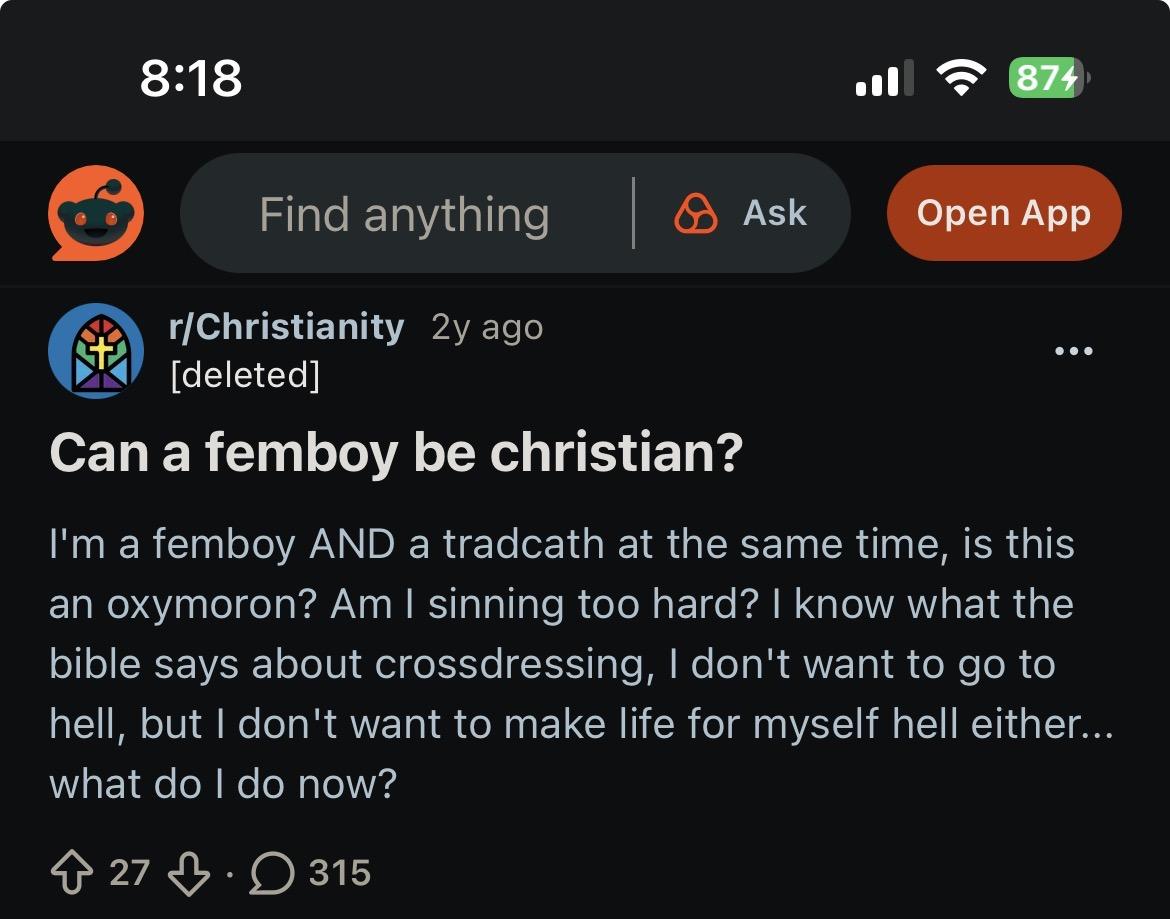The width and height of the screenshot is (1170, 919).
Task: Tap the comment bubble icon
Action: [x=272, y=873]
